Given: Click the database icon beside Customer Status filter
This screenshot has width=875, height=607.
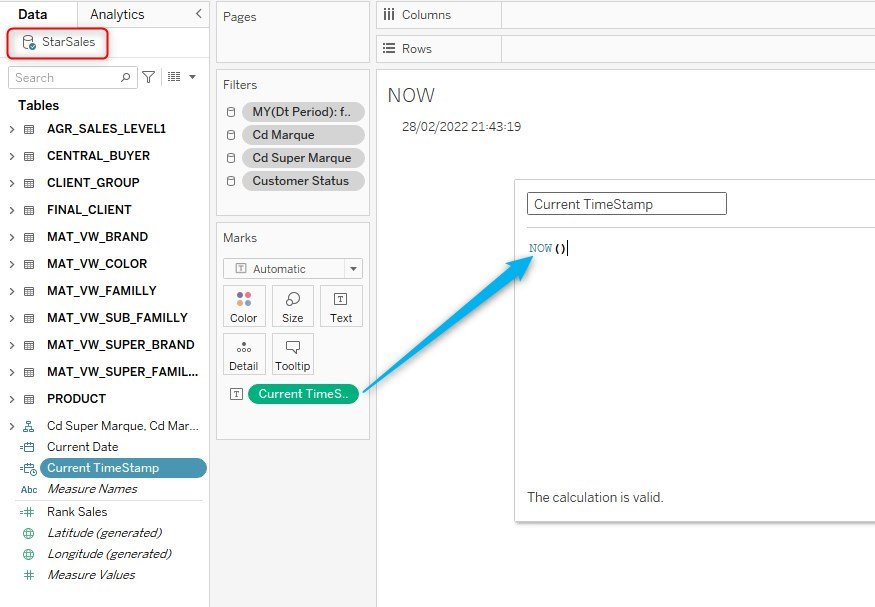Looking at the screenshot, I should pos(231,181).
